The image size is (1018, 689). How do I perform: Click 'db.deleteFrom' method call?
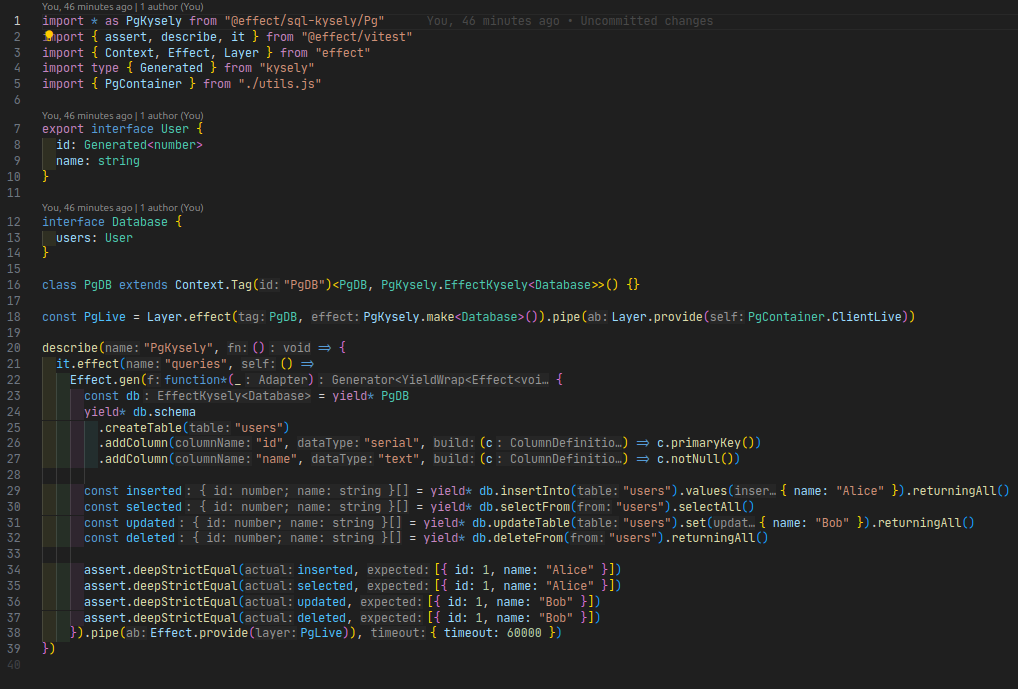pyautogui.click(x=517, y=538)
